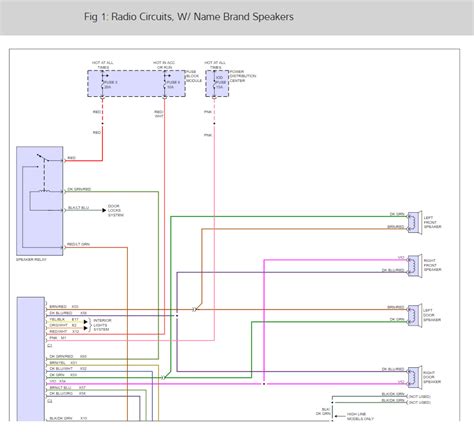This screenshot has width=474, height=435.
Task: Click the "HOT IN ACC OR RUN" label
Action: click(x=164, y=65)
